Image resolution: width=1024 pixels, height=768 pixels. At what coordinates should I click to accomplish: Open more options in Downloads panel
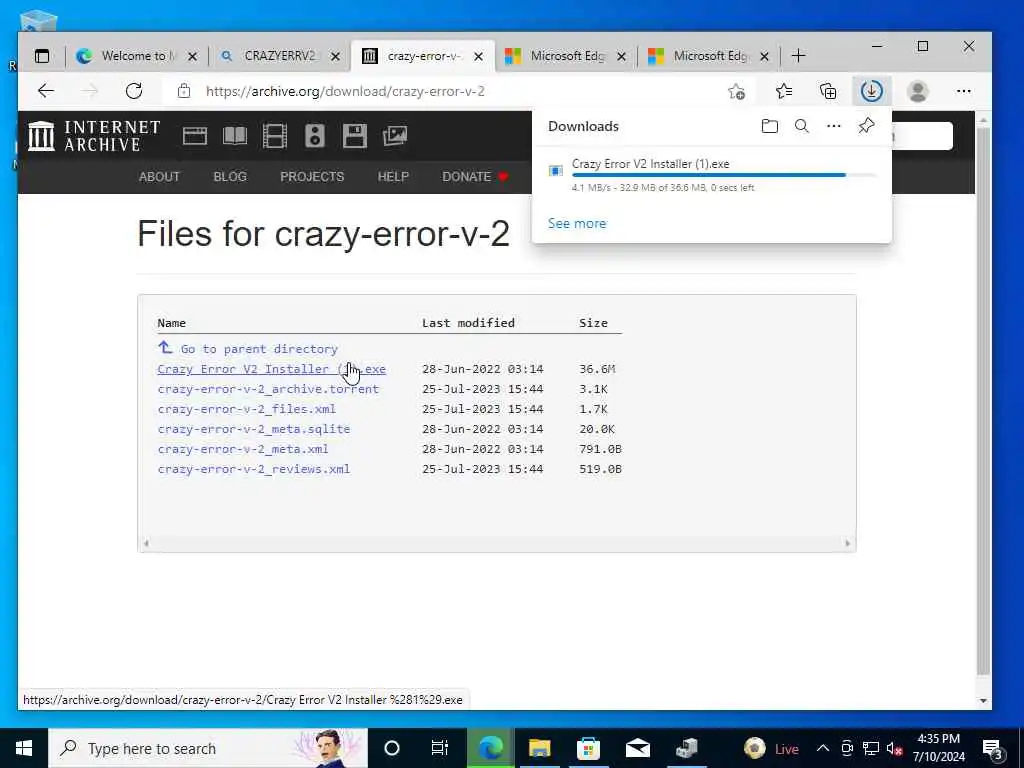(834, 126)
